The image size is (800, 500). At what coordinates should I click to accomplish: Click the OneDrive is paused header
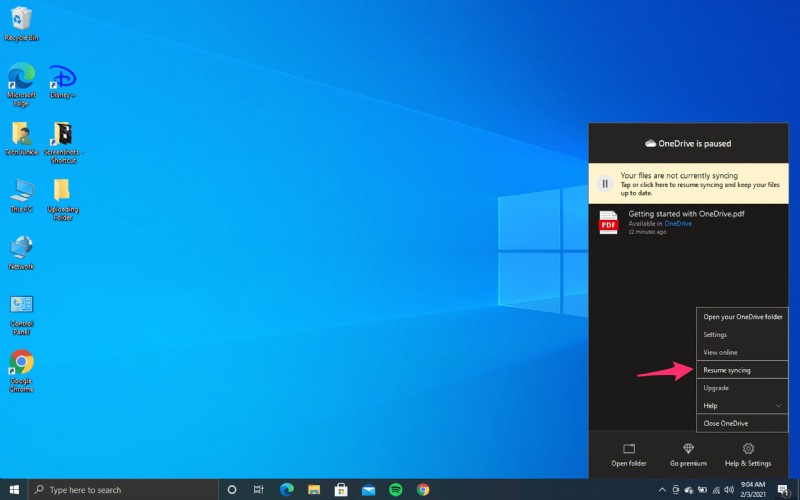click(x=688, y=143)
